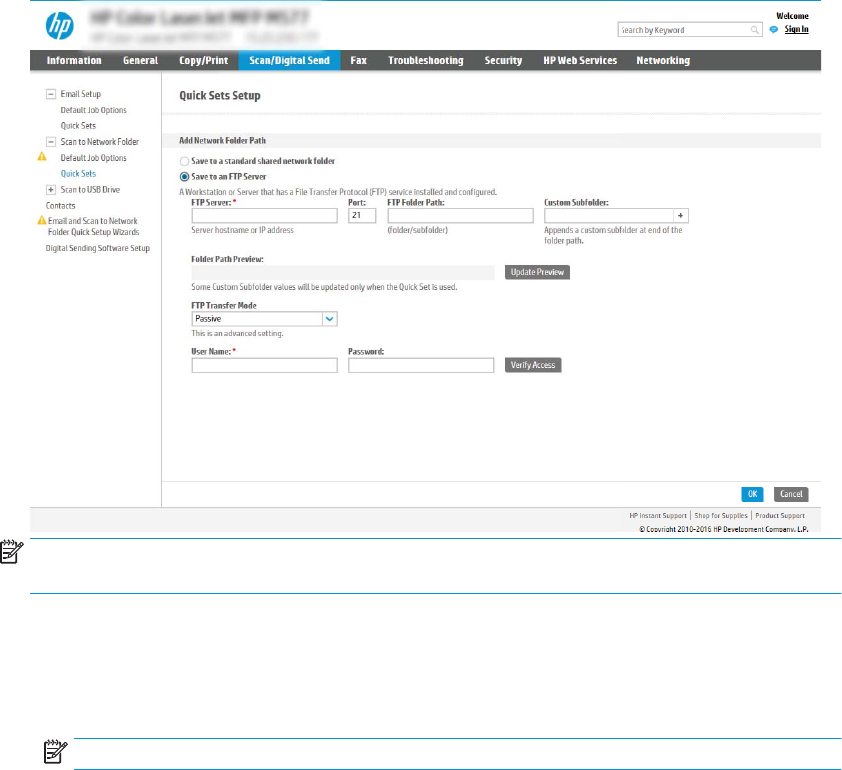Viewport: 842px width, 770px height.
Task: Go to the Copy/Print tab
Action: click(x=202, y=61)
